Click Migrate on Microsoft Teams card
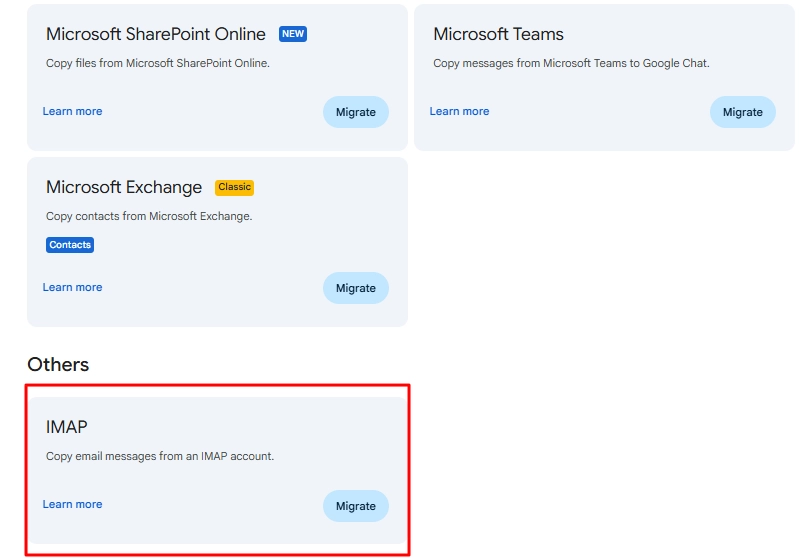 pyautogui.click(x=742, y=112)
